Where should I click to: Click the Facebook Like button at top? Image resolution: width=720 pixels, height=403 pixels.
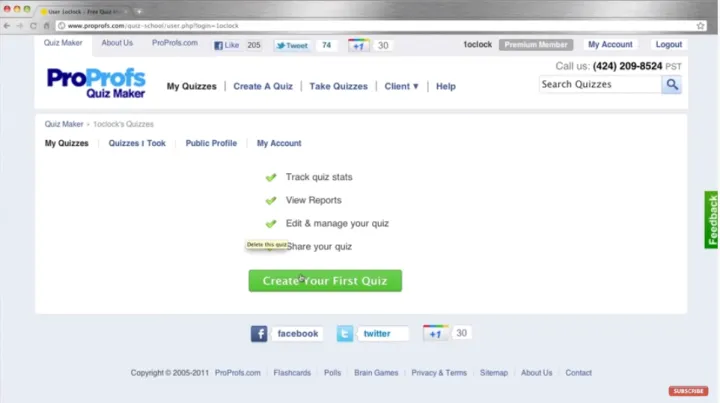pos(227,45)
